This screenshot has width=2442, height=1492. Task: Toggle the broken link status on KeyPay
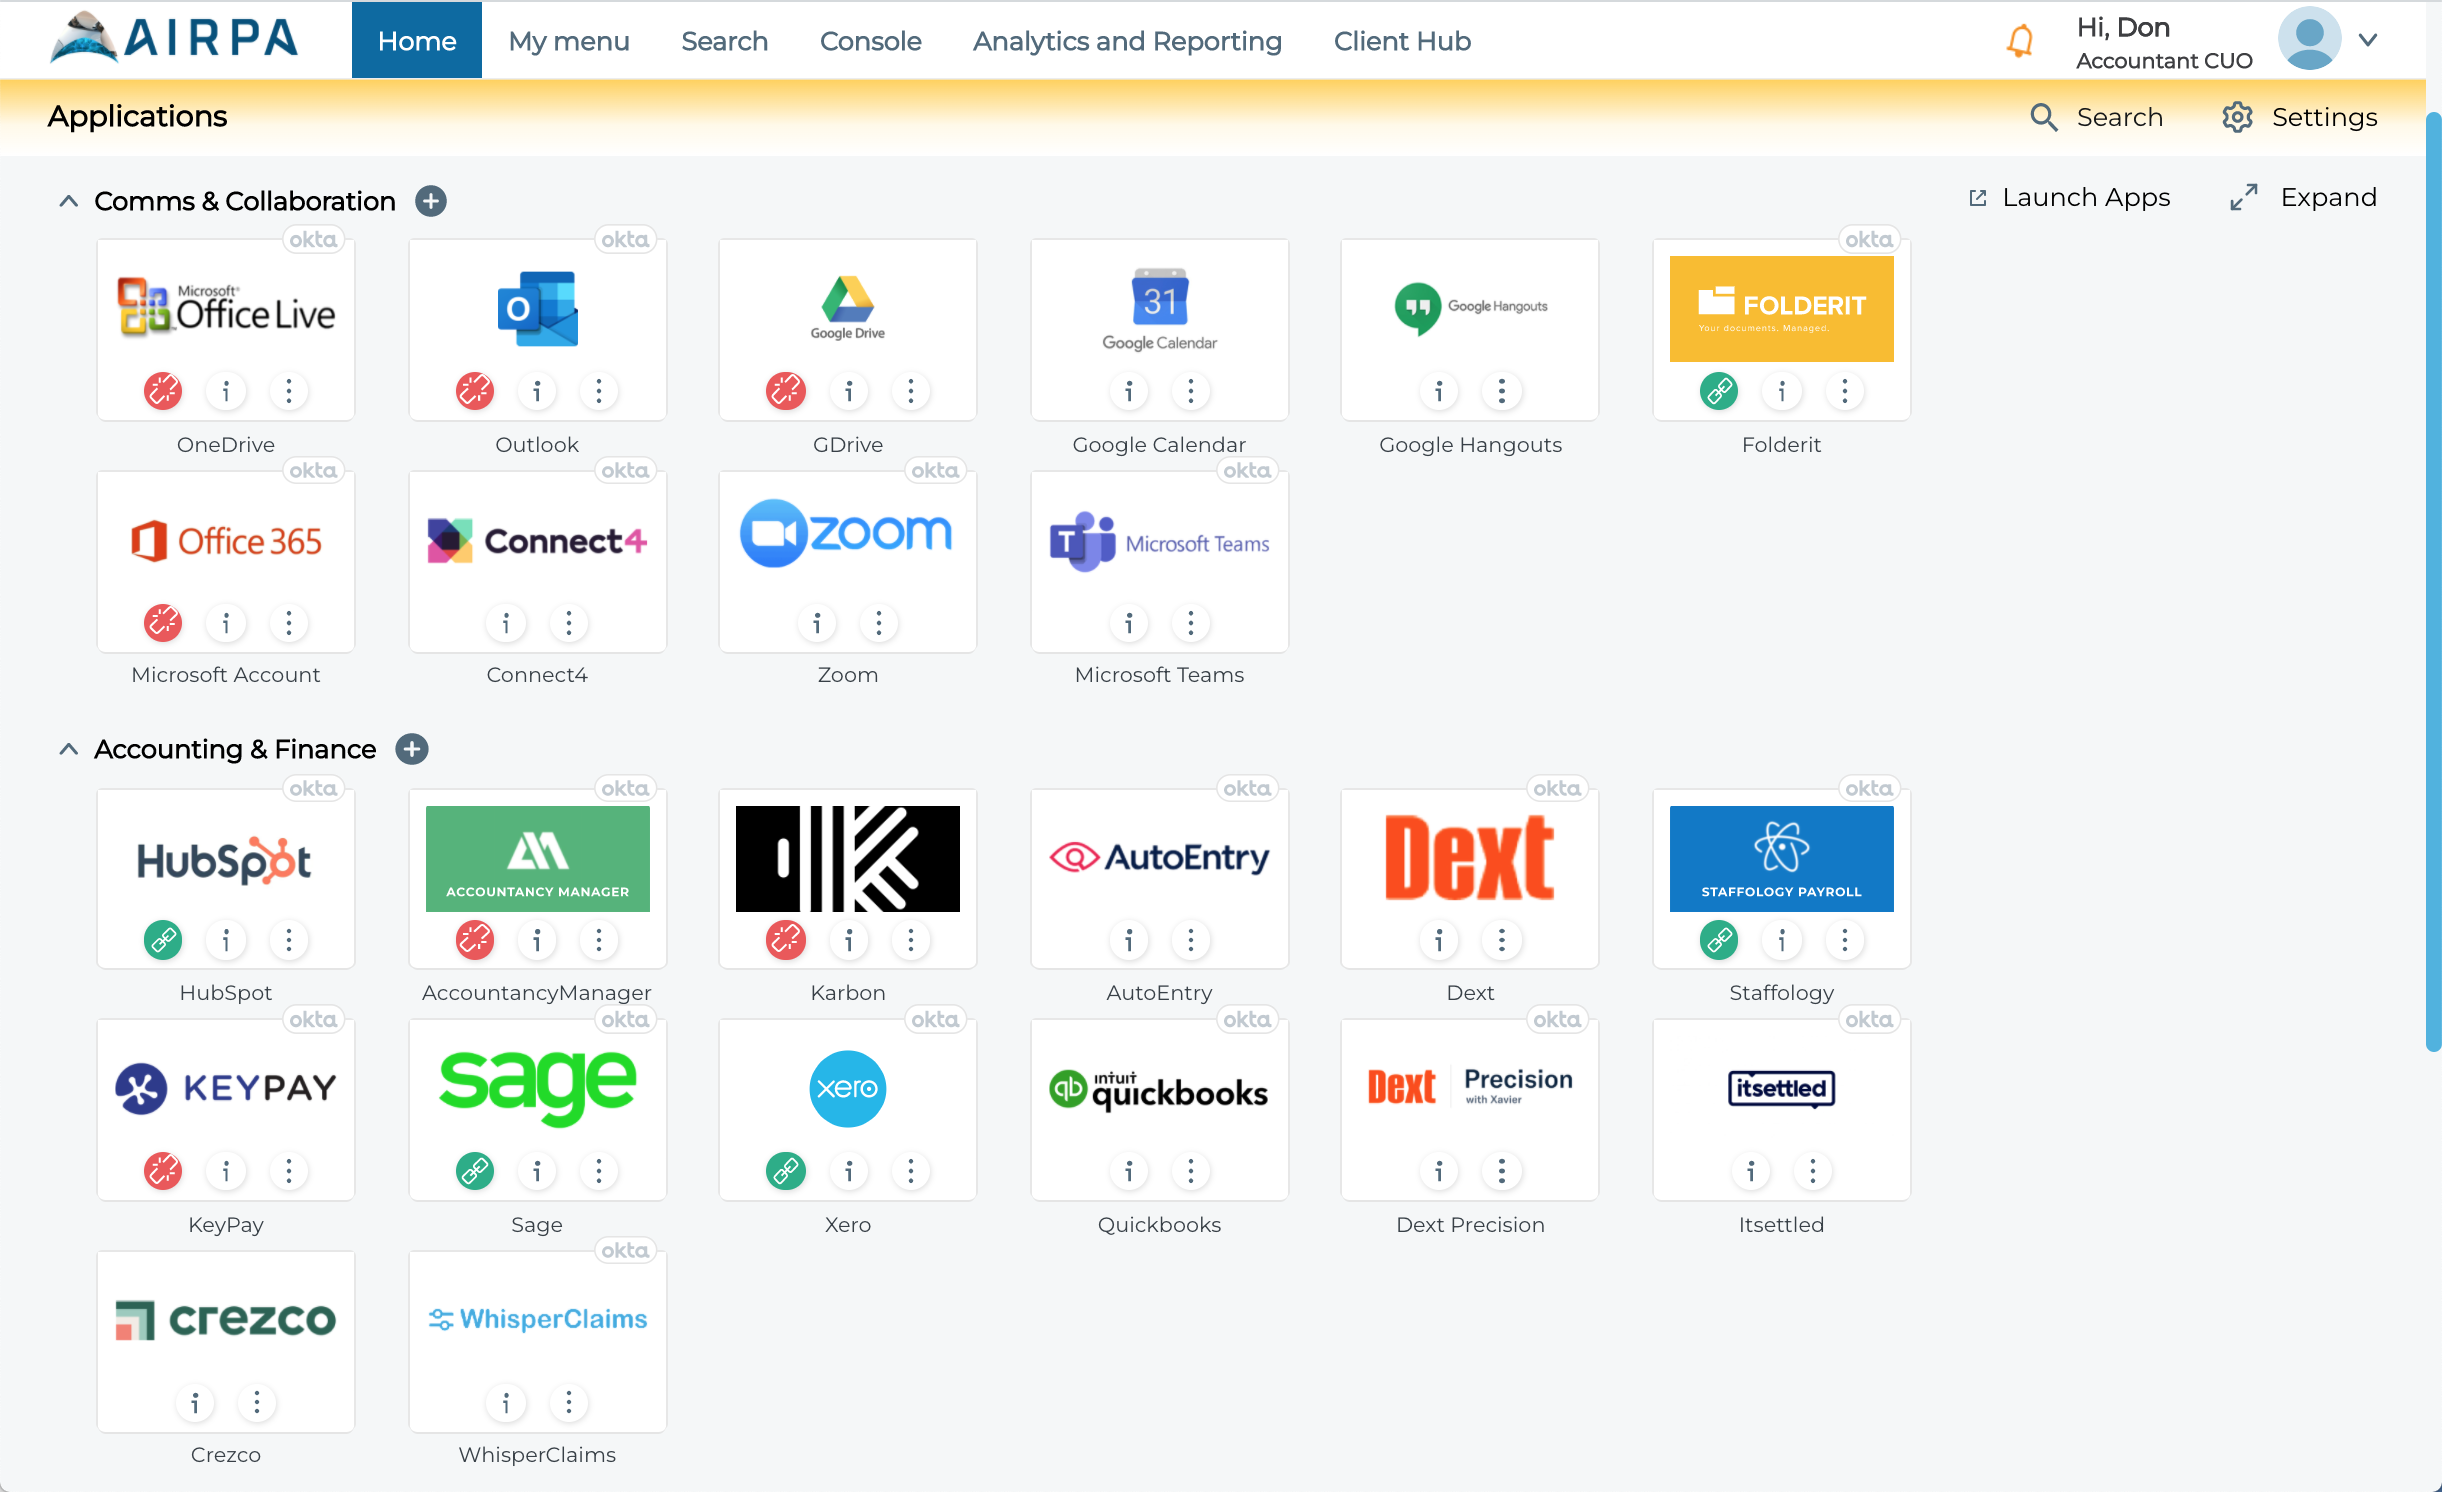pyautogui.click(x=163, y=1171)
